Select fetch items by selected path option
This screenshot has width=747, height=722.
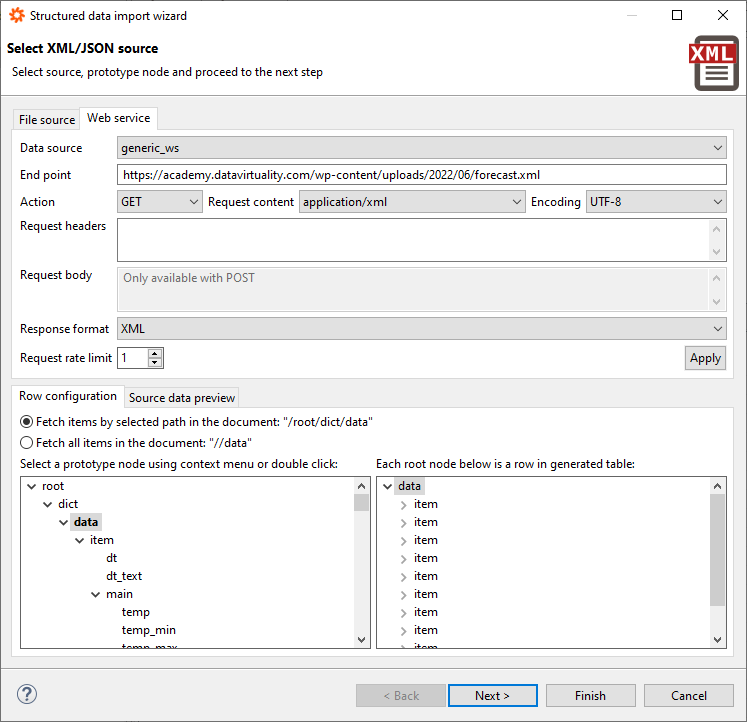pyautogui.click(x=27, y=422)
